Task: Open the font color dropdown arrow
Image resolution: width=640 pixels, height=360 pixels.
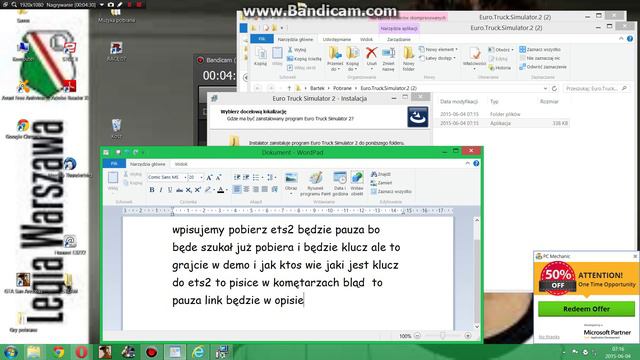Action: [x=227, y=190]
